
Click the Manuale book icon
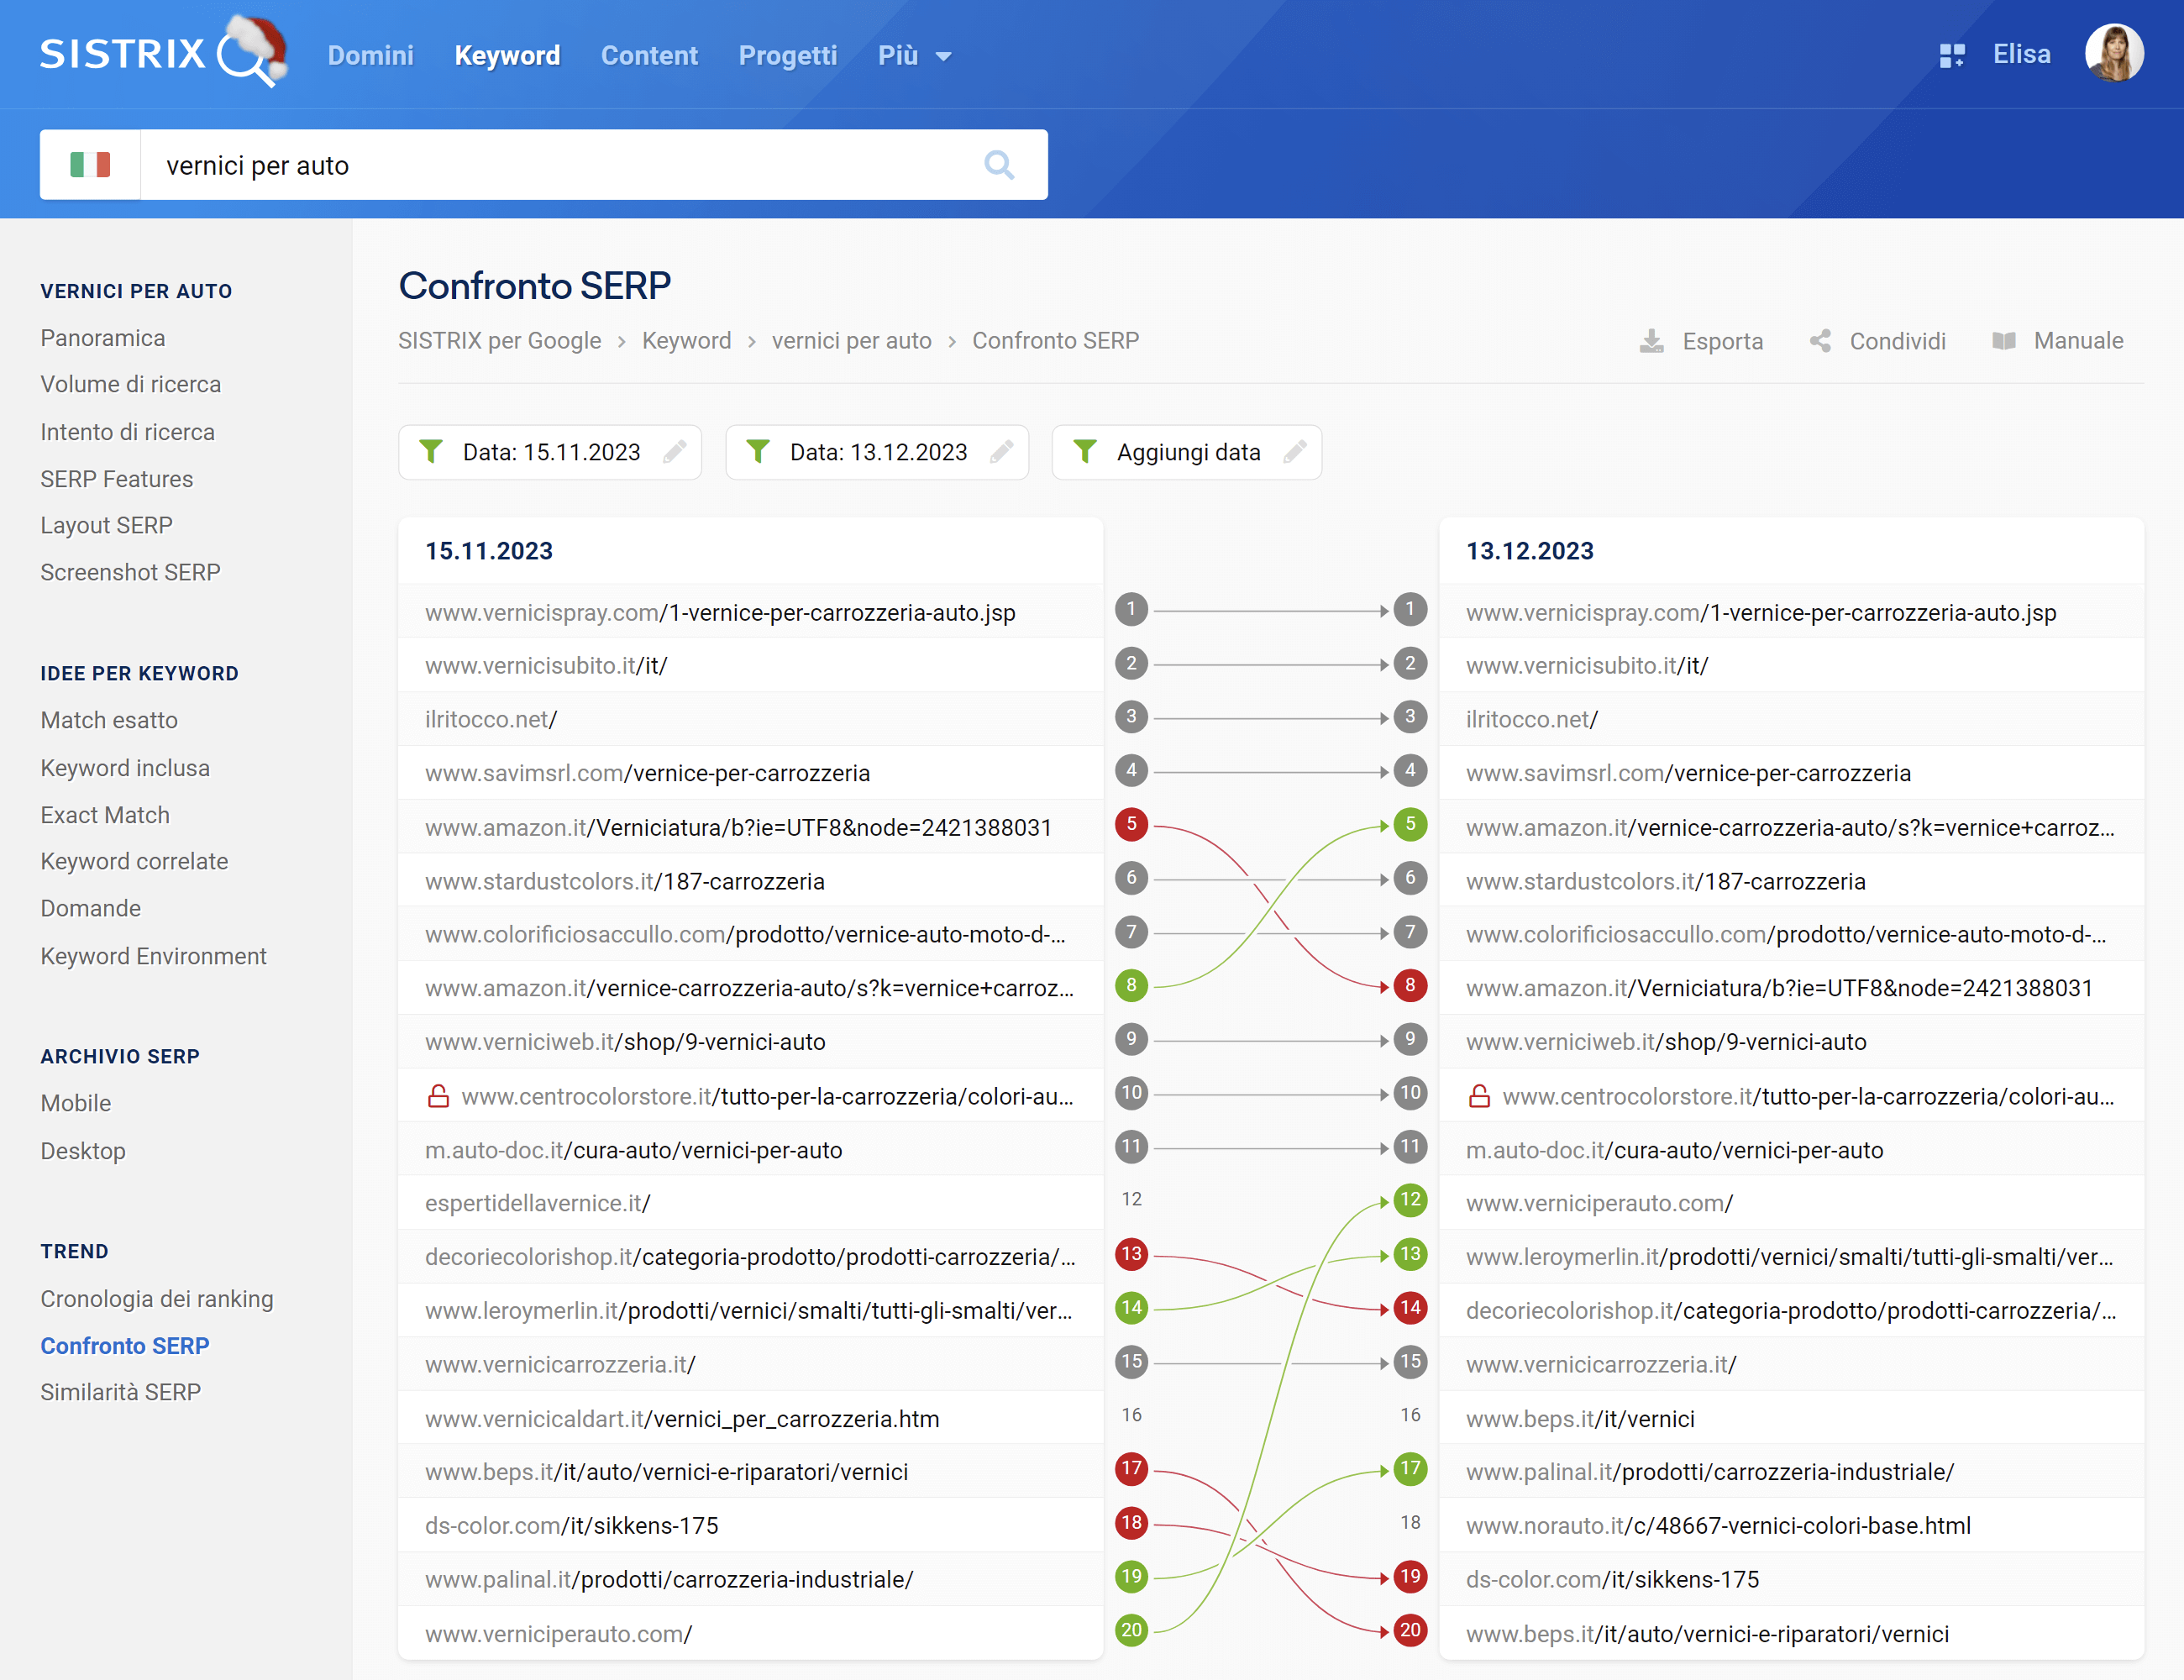point(2004,341)
